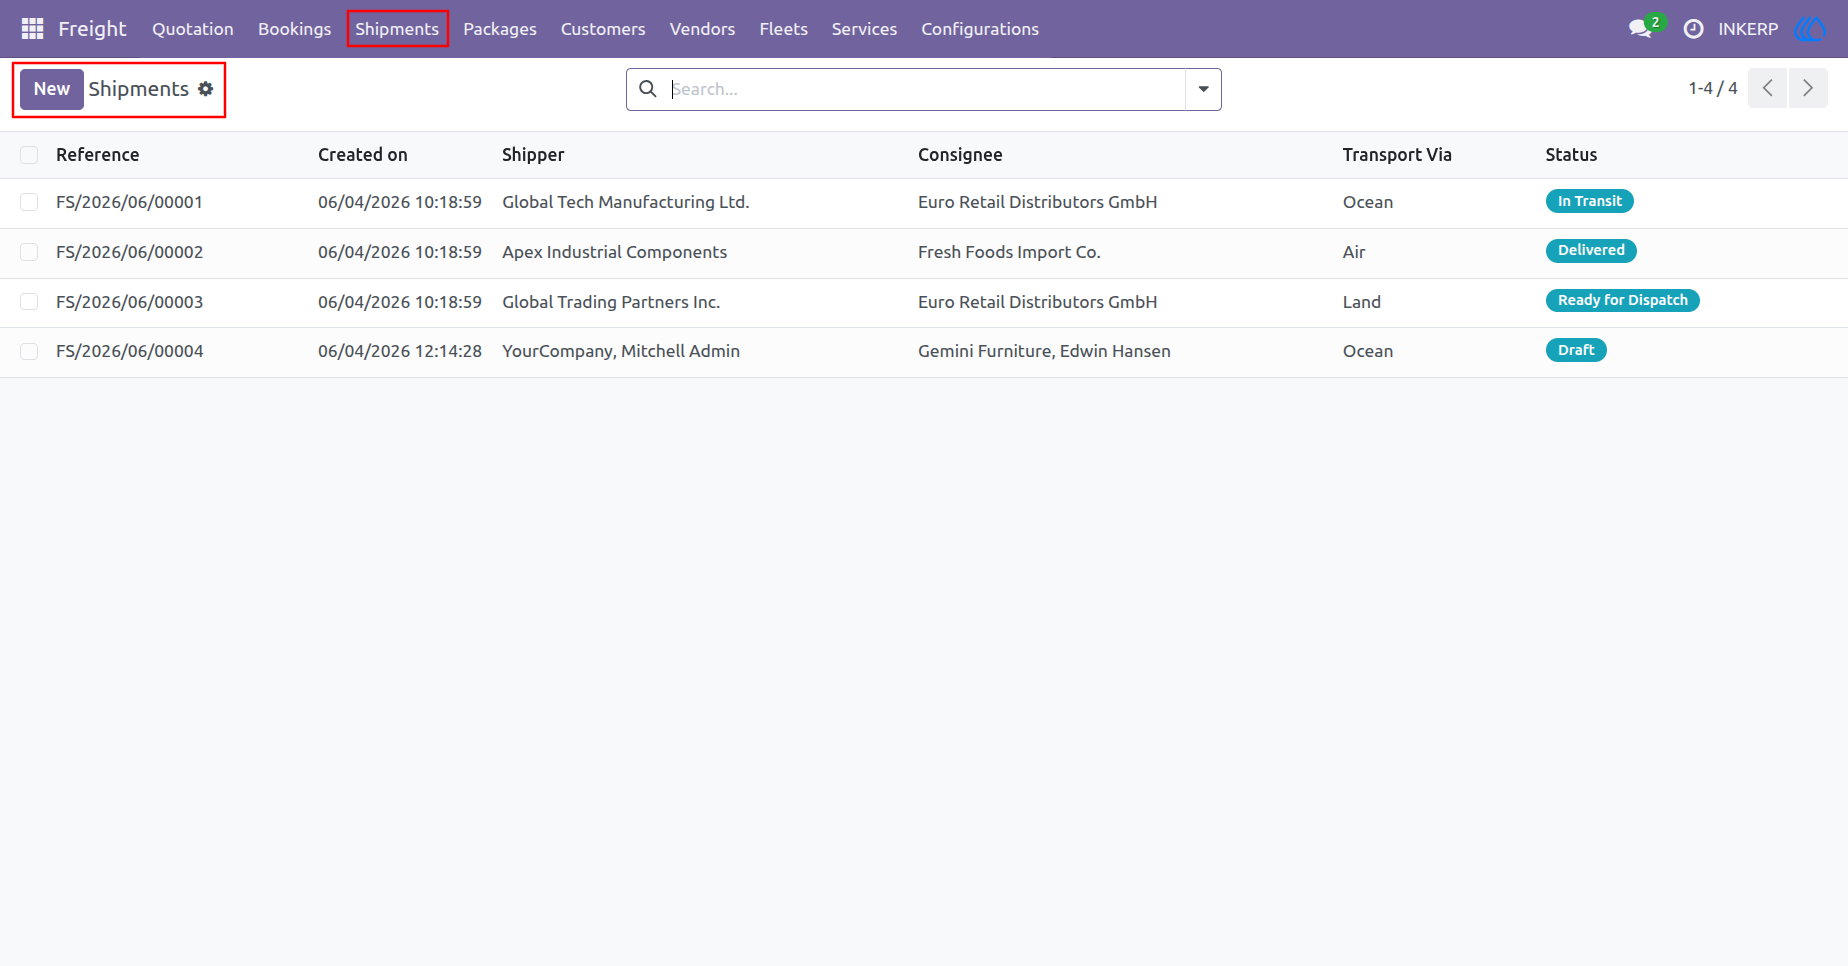Click the 1-4 / 4 pager counter

[1713, 88]
